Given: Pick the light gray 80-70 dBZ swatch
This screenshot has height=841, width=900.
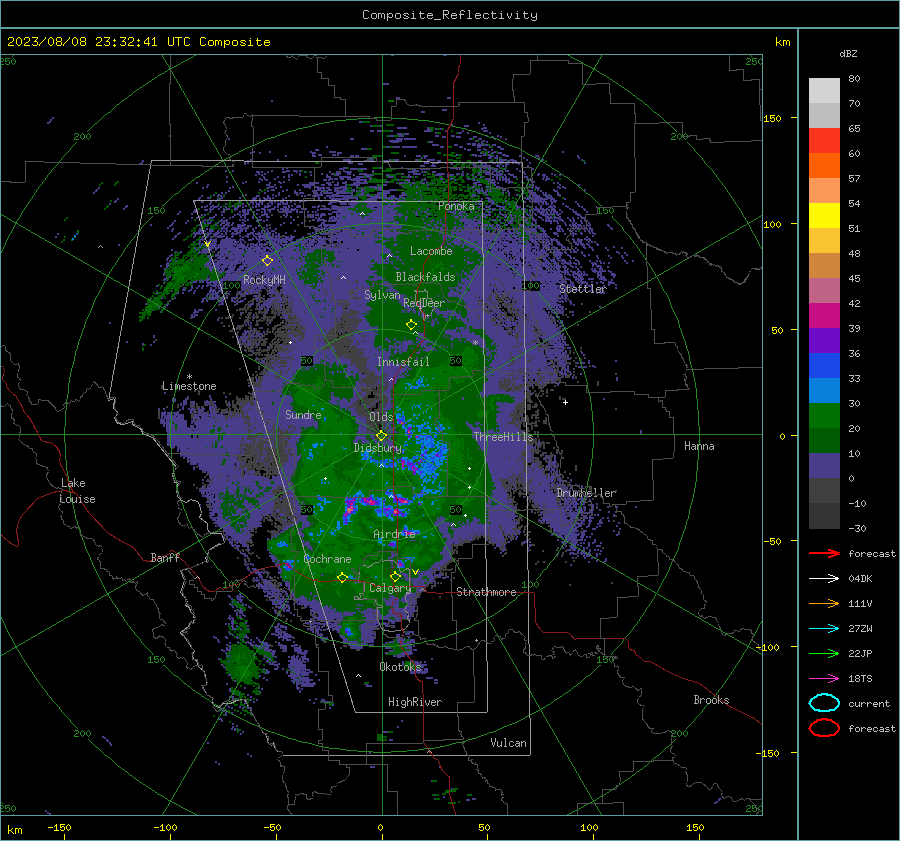Looking at the screenshot, I should [824, 90].
